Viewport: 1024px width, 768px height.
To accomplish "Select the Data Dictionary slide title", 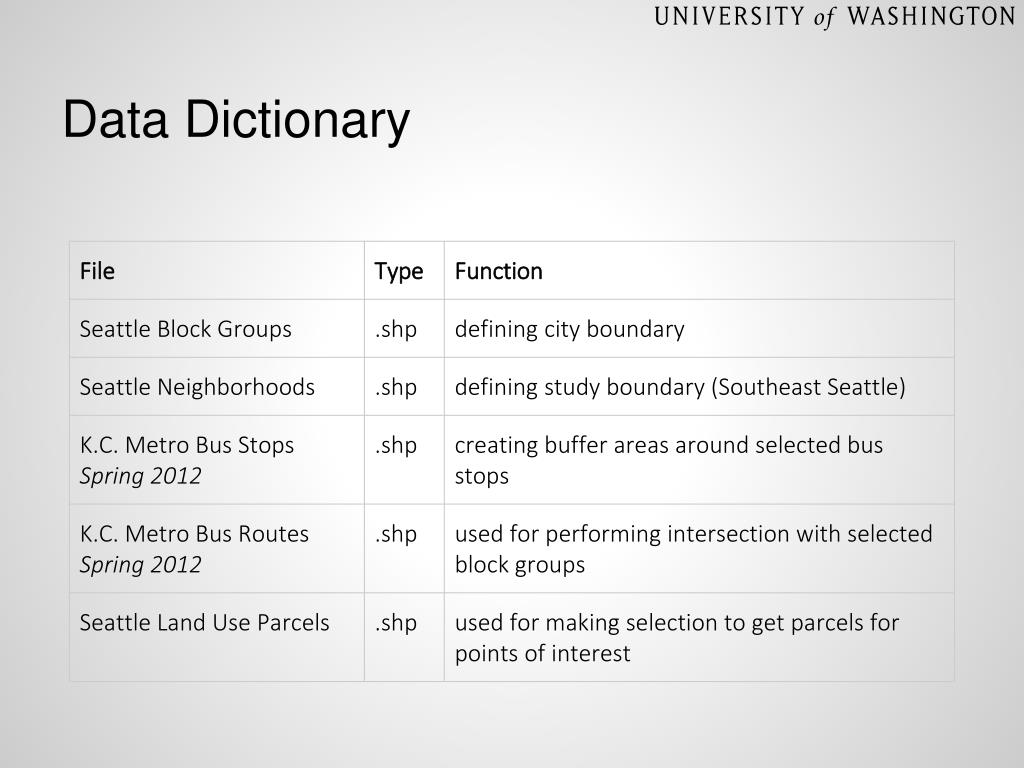I will [x=236, y=120].
